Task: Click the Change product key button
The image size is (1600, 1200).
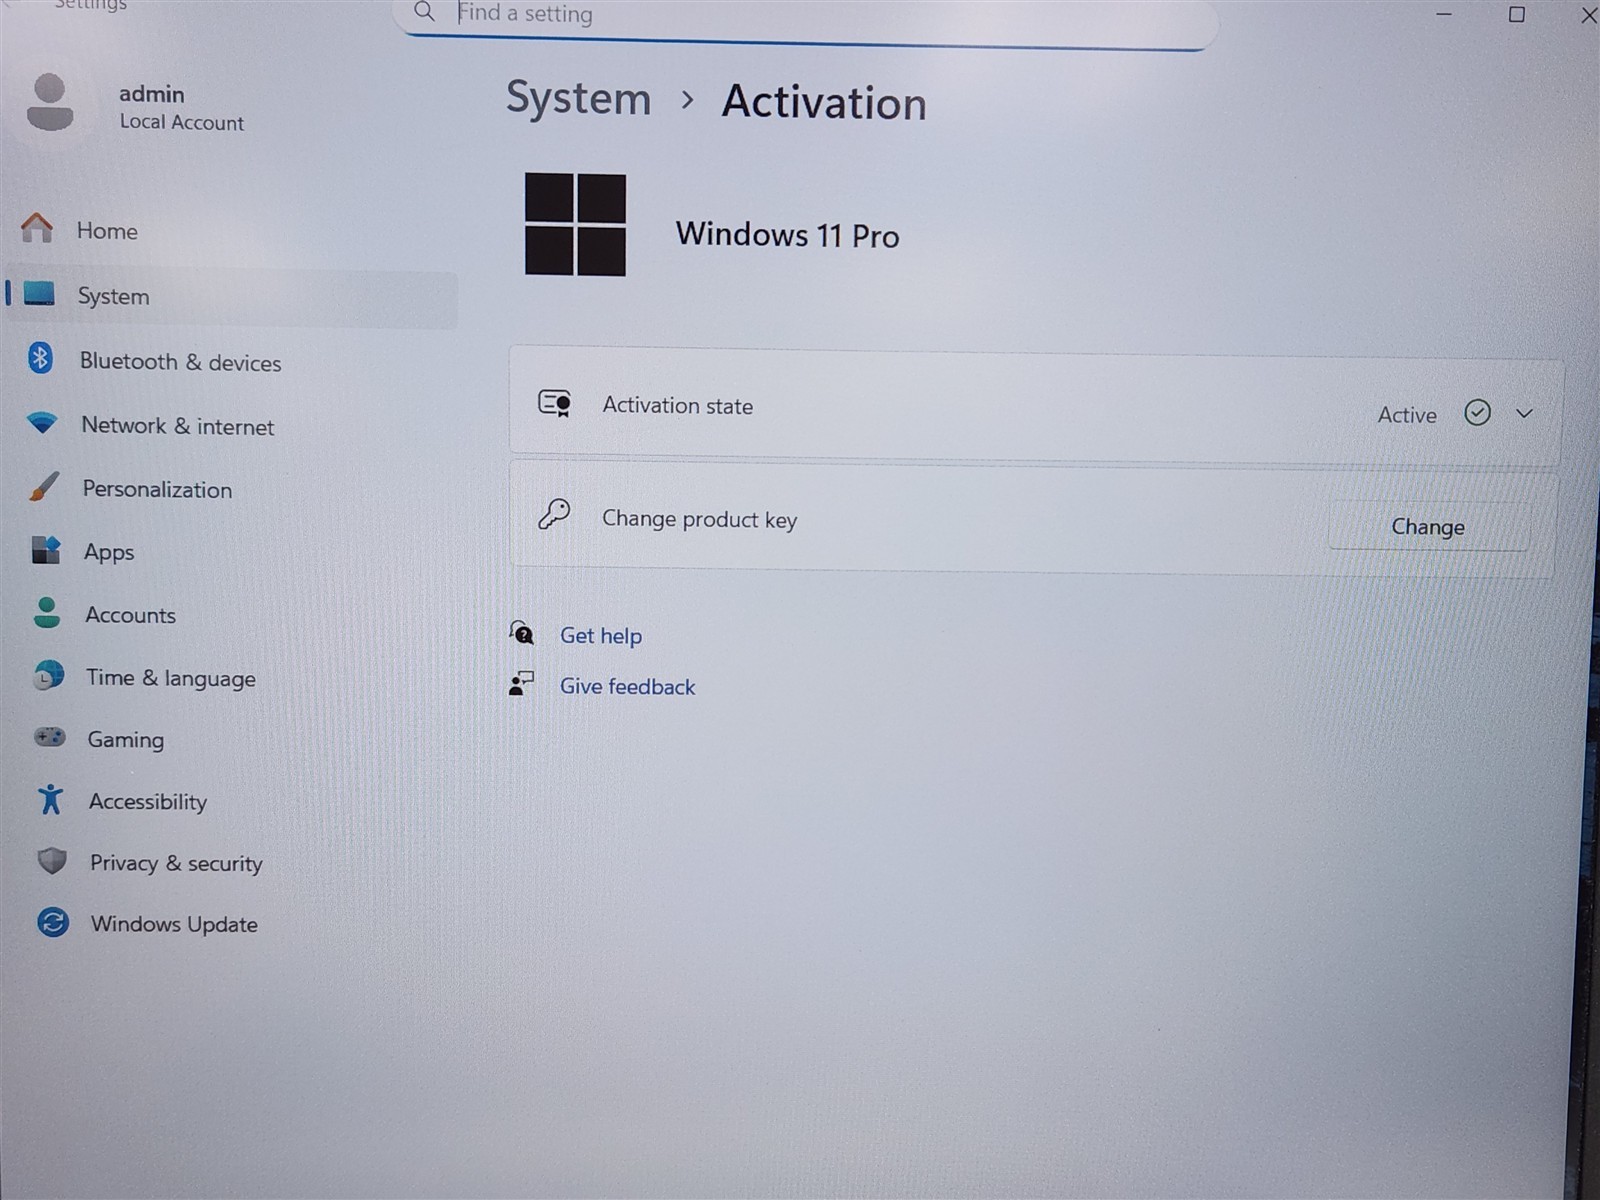Action: click(1428, 527)
